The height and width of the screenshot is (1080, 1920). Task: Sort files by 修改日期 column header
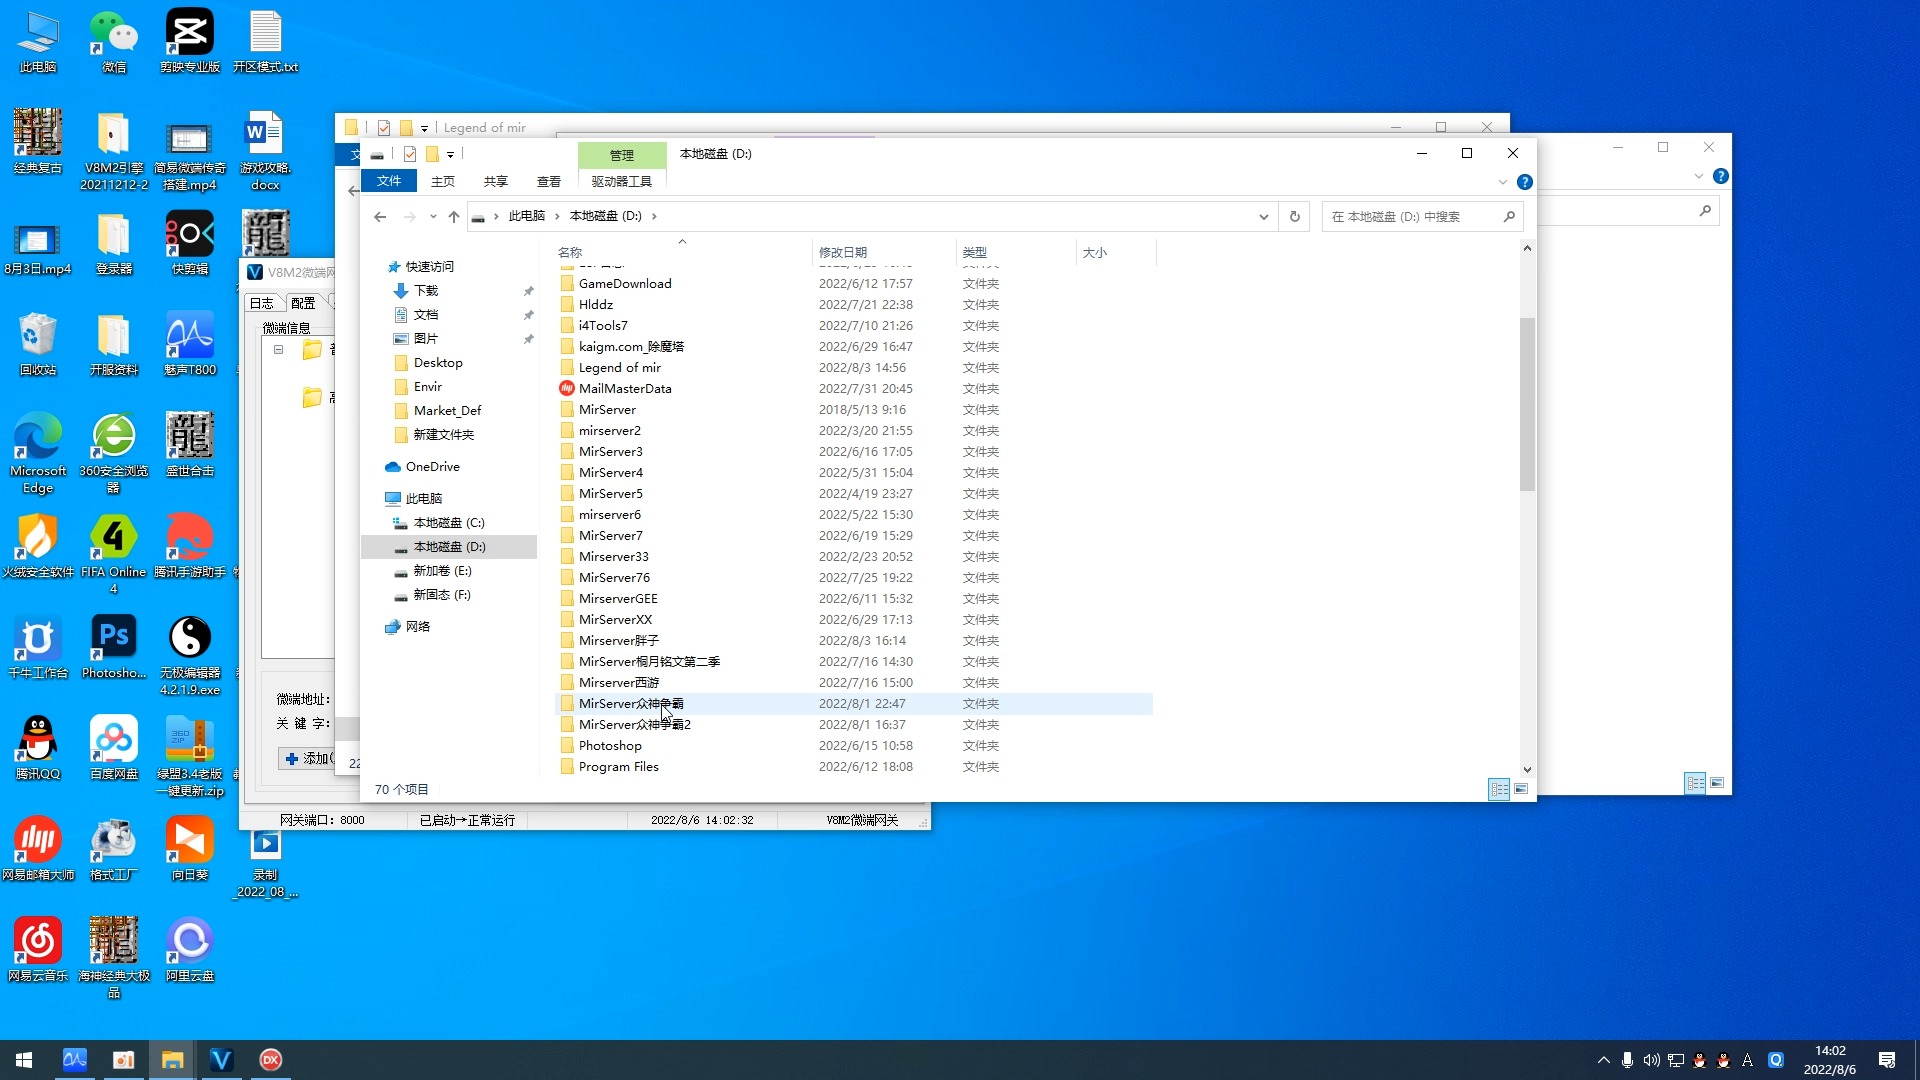click(x=842, y=252)
